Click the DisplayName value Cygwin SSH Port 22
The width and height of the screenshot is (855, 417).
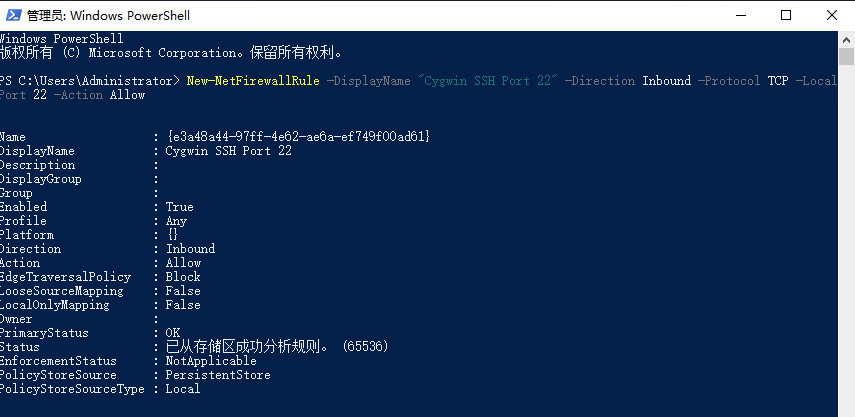tap(228, 151)
